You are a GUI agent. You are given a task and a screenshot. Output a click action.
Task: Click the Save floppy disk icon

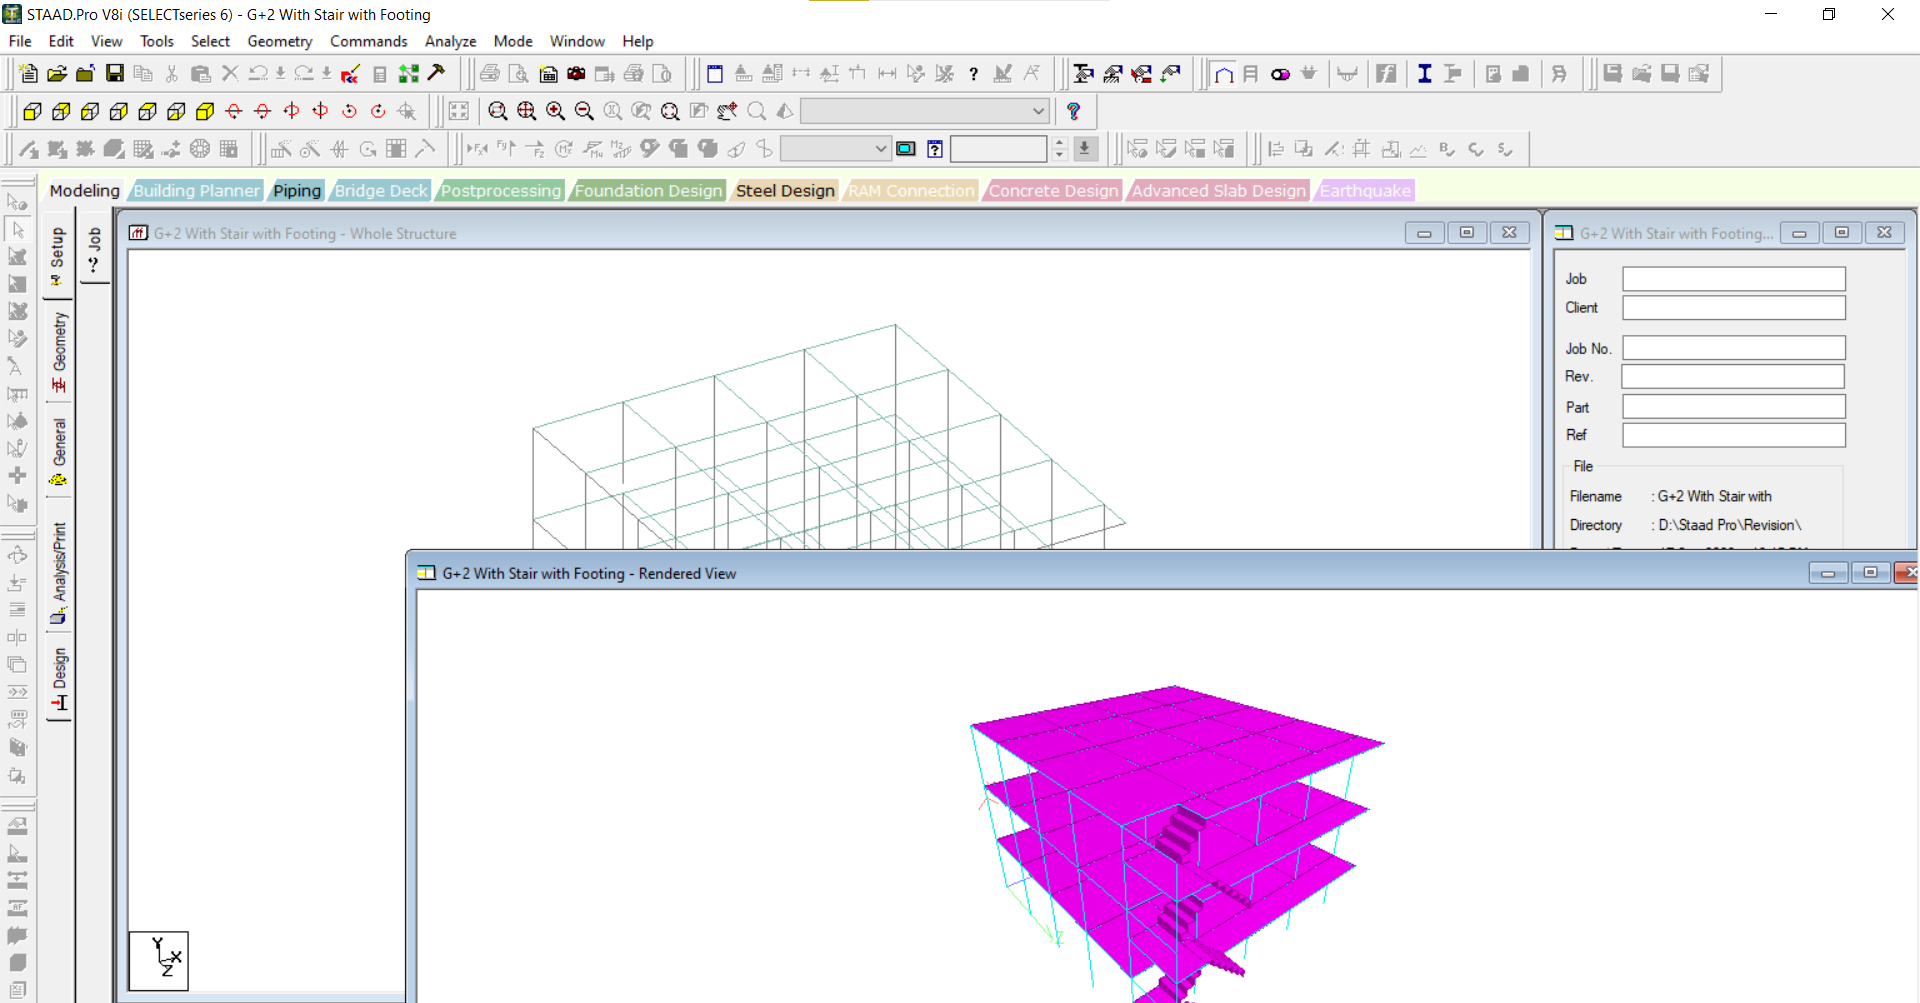click(115, 74)
